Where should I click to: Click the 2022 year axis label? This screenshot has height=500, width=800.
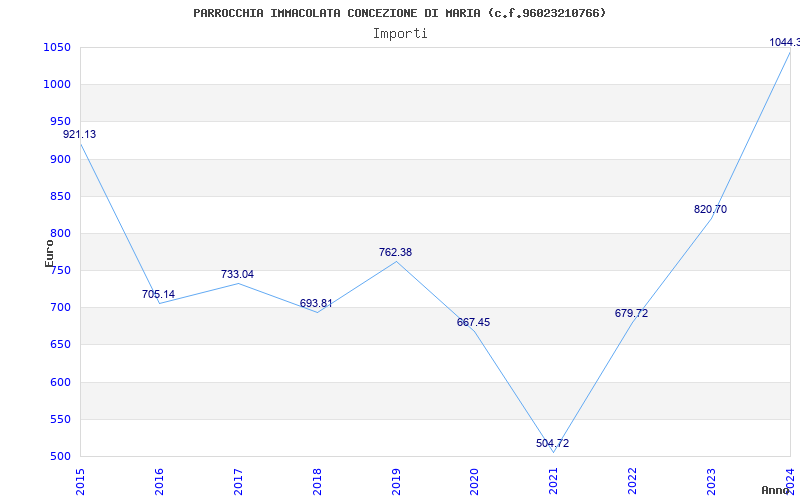point(632,481)
